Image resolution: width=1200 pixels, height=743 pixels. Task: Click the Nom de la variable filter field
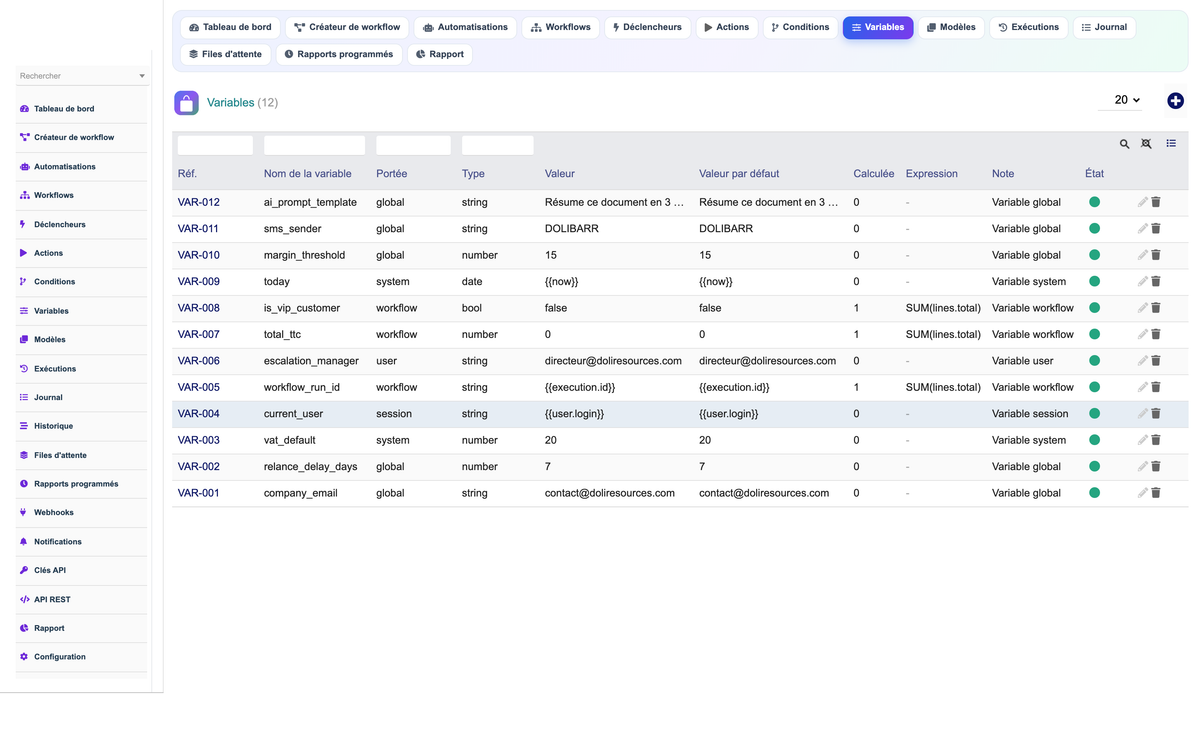point(314,145)
